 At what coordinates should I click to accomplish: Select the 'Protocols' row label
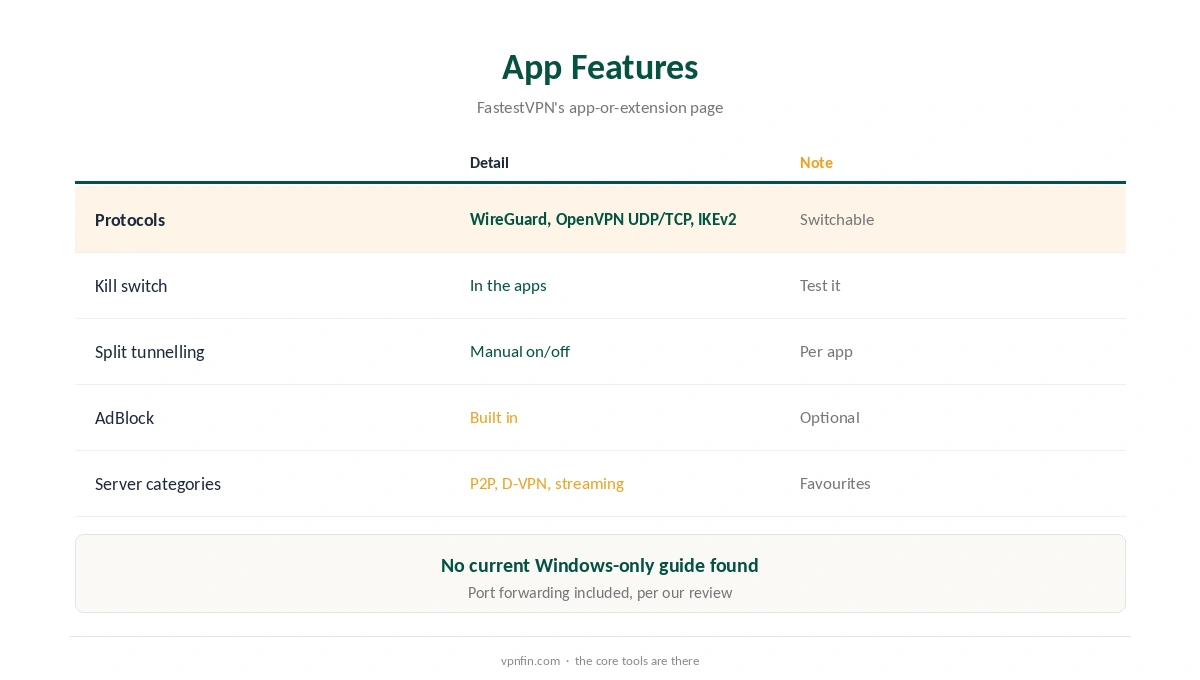click(130, 220)
